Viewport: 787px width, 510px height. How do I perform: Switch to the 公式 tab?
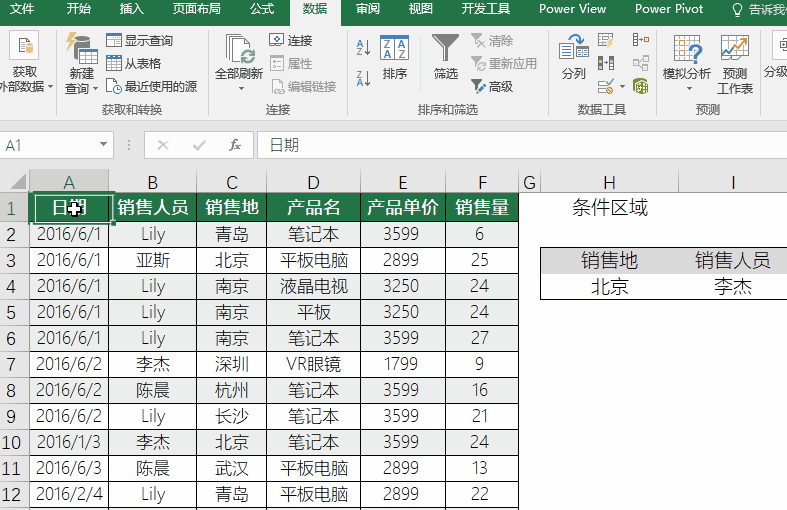[262, 9]
